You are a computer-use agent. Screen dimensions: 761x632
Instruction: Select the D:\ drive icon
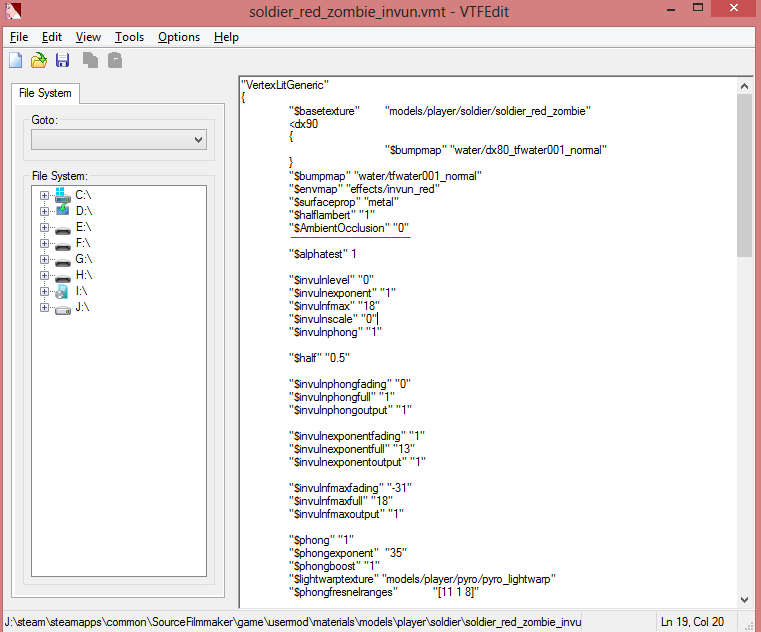coord(62,211)
